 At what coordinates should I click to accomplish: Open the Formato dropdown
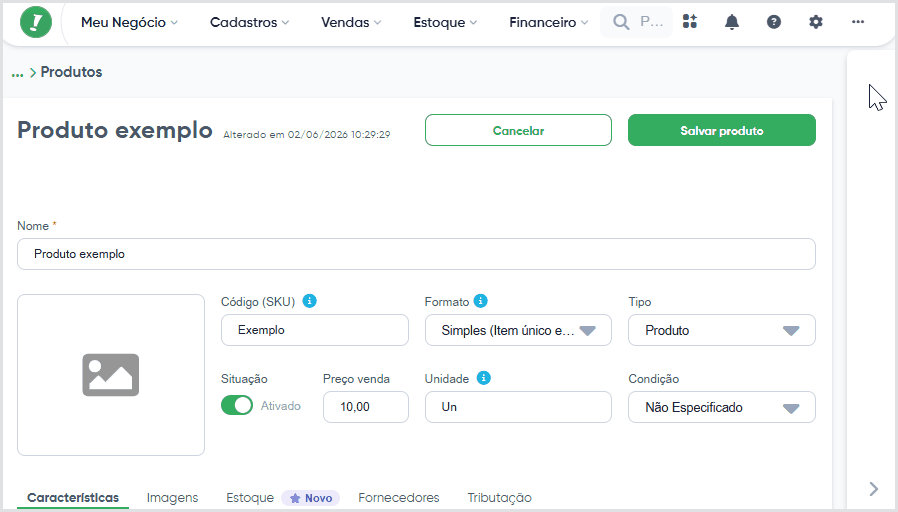coord(518,330)
